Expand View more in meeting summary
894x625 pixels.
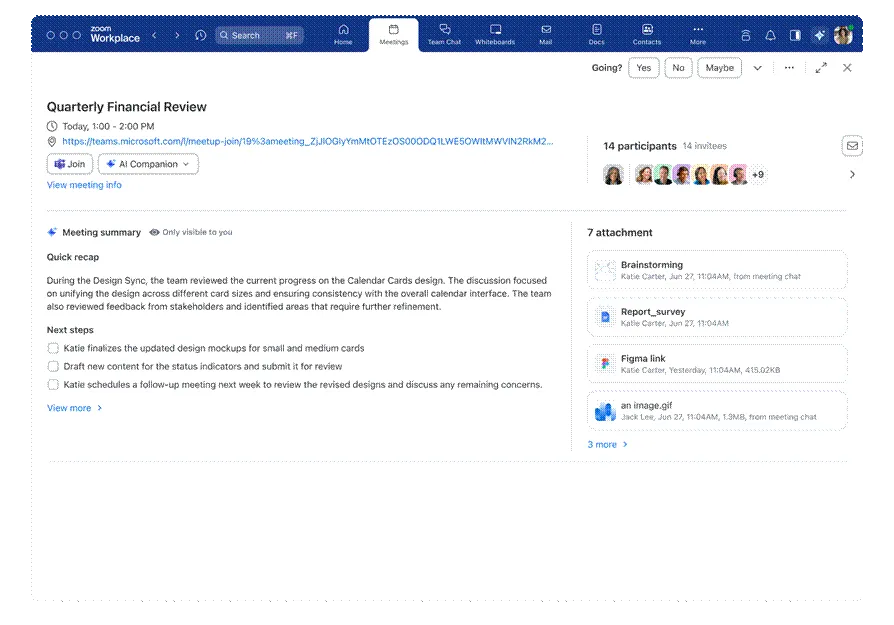coord(74,408)
